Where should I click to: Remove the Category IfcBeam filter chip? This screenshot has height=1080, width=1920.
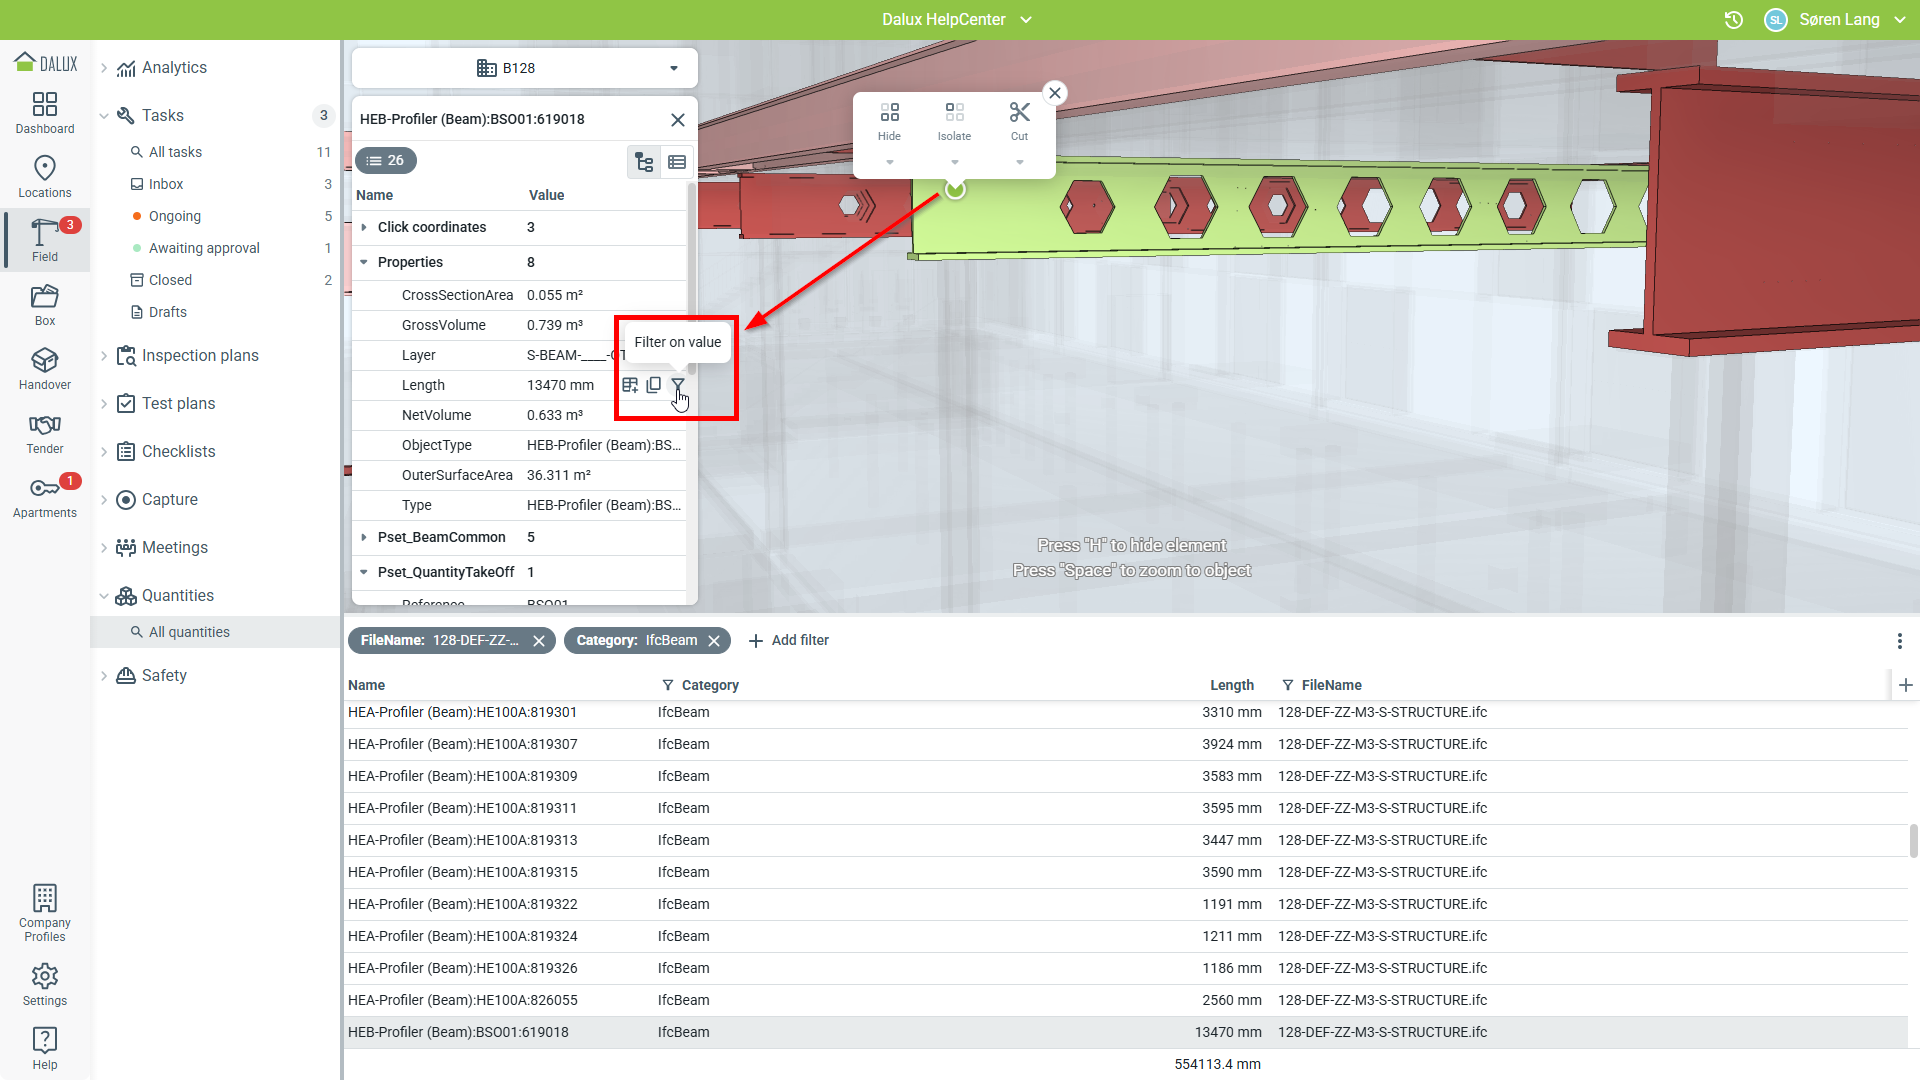click(x=714, y=641)
